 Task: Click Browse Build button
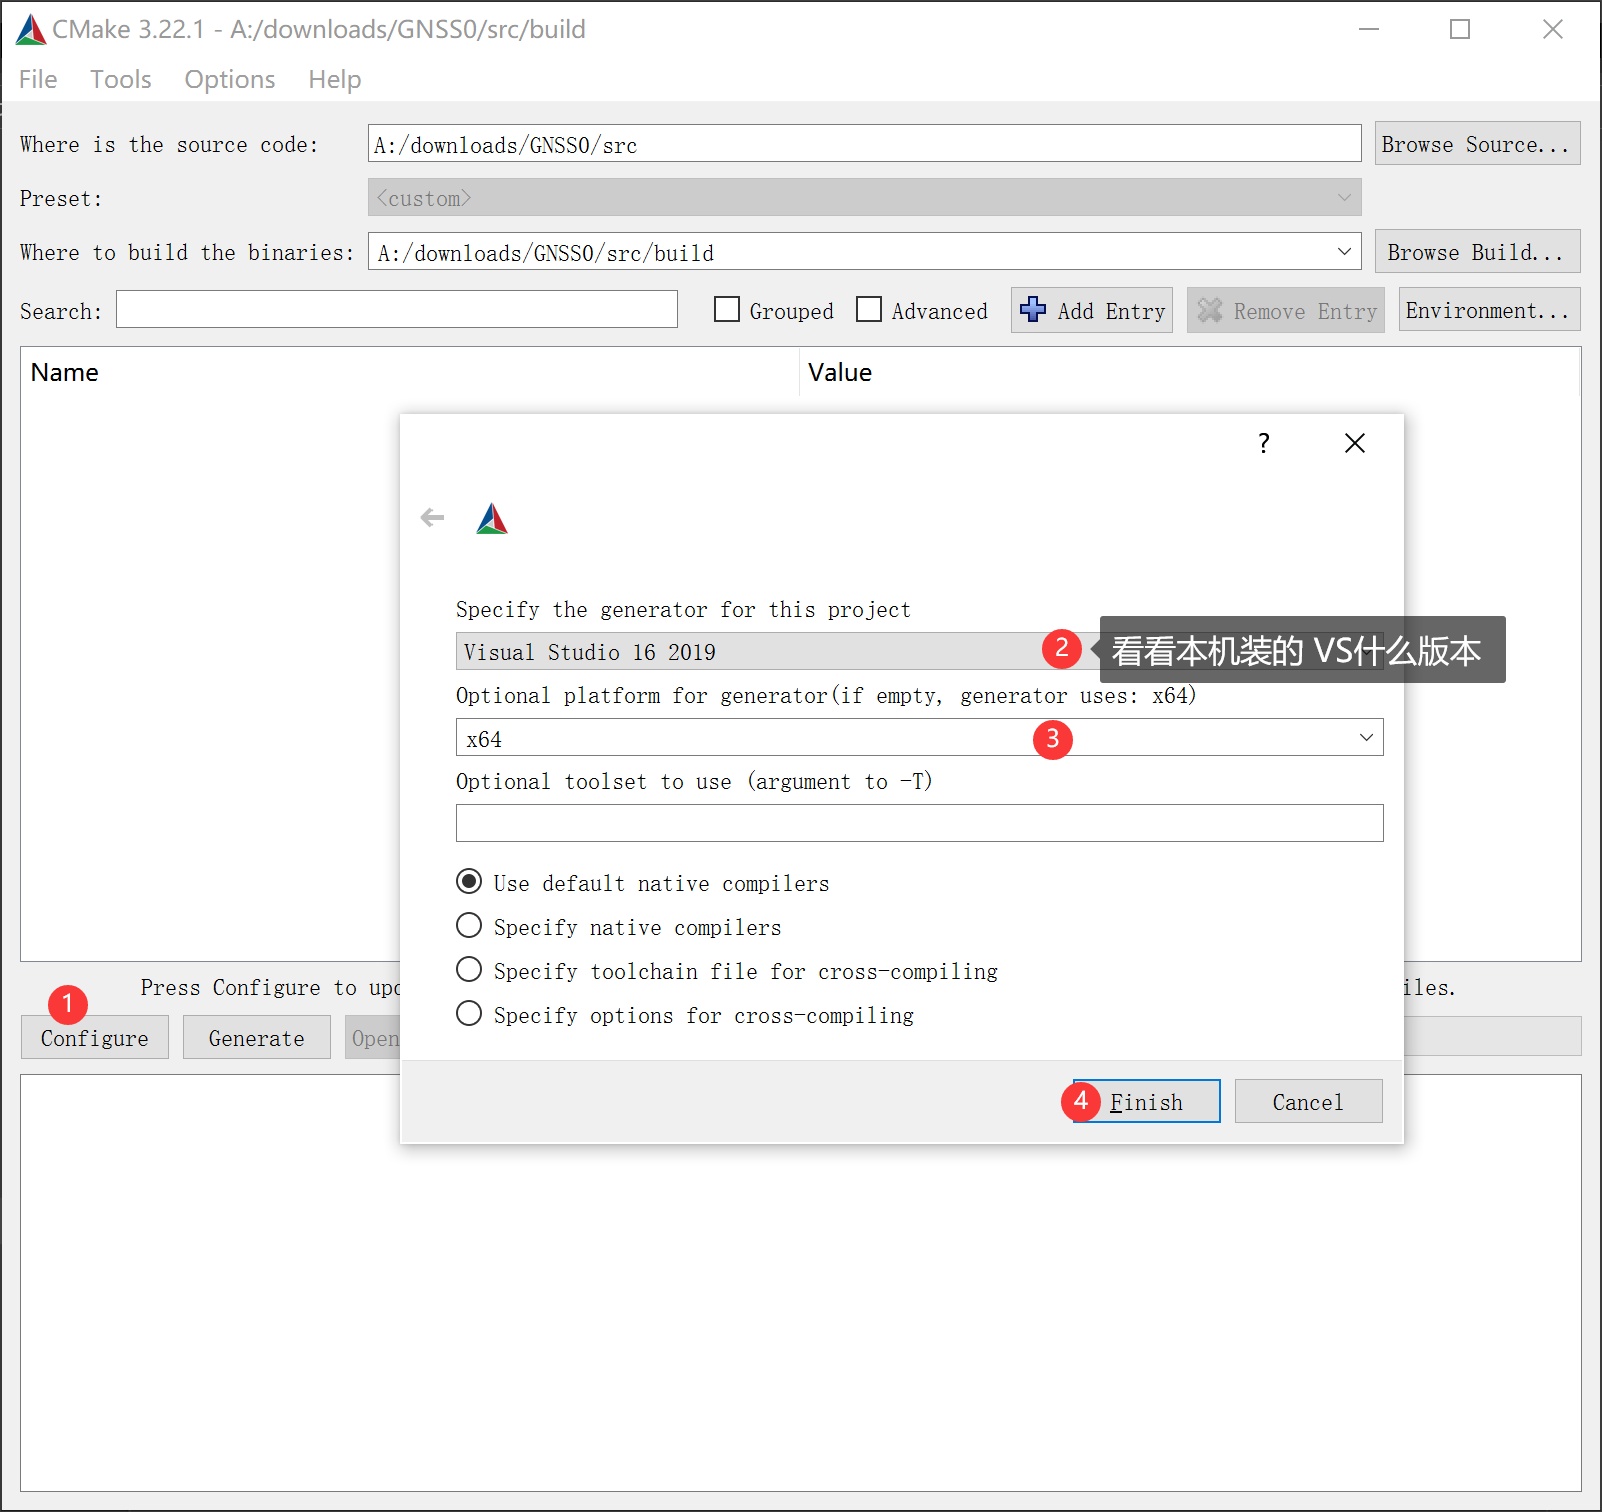pos(1478,252)
